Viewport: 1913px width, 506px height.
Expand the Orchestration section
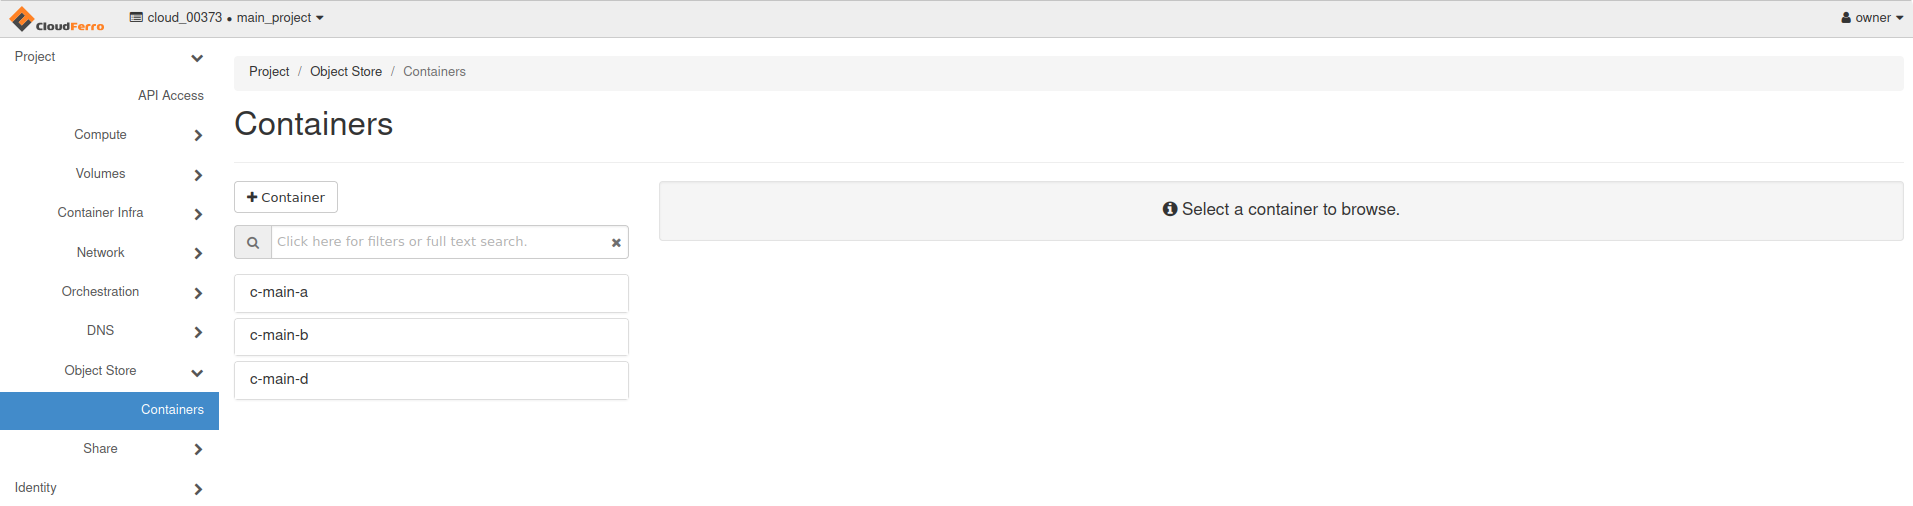pos(198,293)
